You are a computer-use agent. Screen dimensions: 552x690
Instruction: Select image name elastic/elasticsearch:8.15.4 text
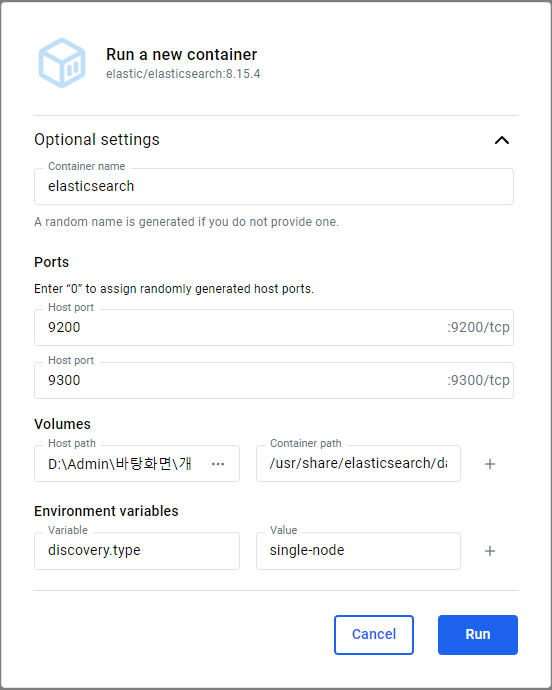pos(183,74)
